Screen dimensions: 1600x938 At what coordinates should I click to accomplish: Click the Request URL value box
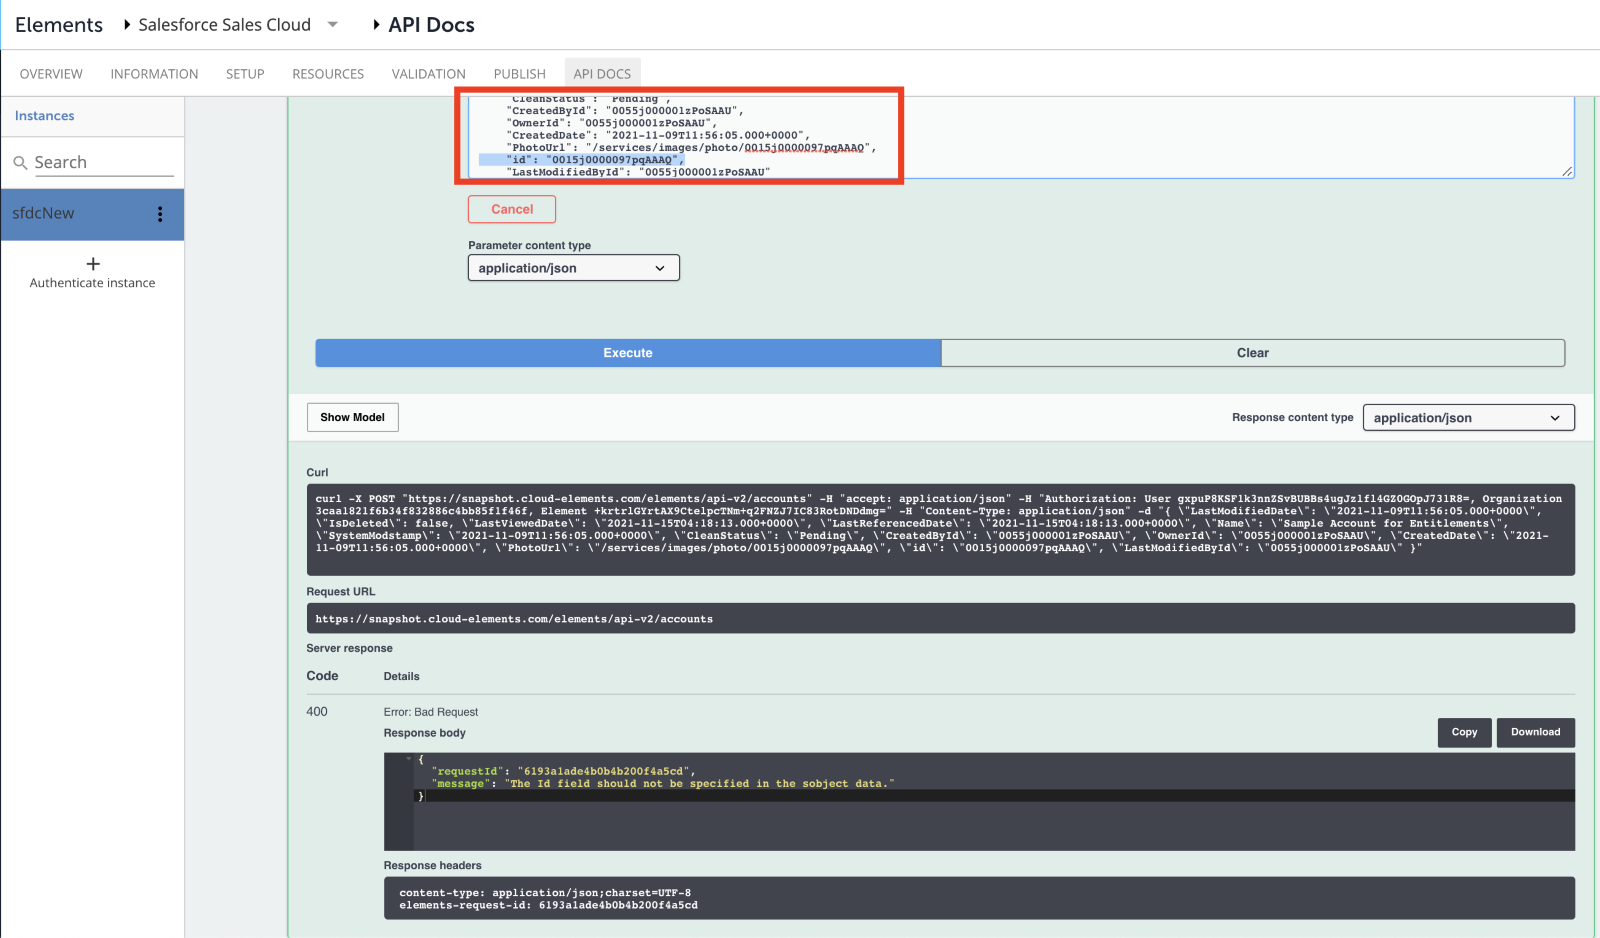point(940,618)
